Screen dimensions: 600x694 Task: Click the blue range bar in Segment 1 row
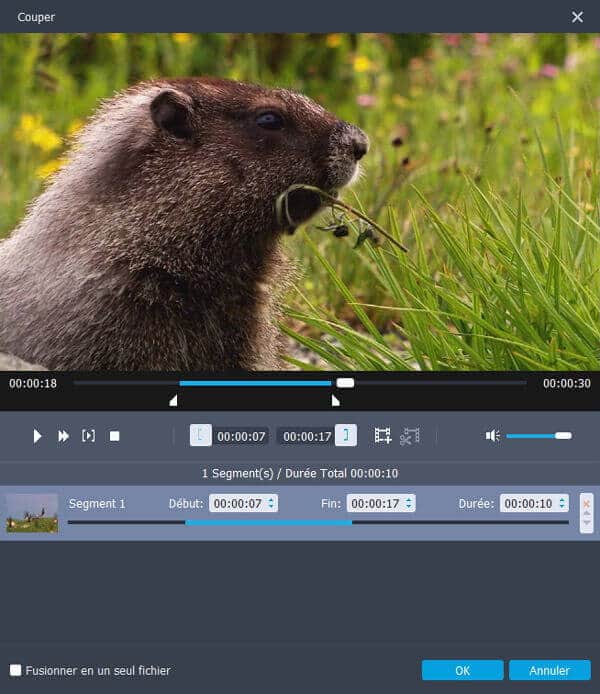click(x=269, y=523)
